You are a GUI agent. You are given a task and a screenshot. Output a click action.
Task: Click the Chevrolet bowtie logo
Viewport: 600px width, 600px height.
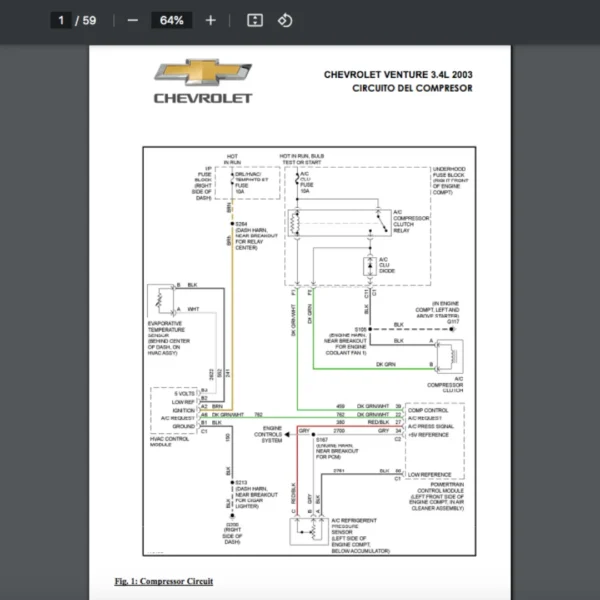click(x=203, y=72)
